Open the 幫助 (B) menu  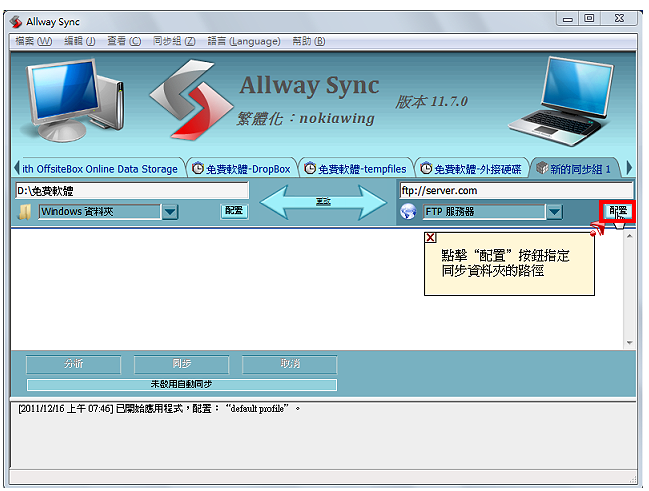(x=309, y=41)
